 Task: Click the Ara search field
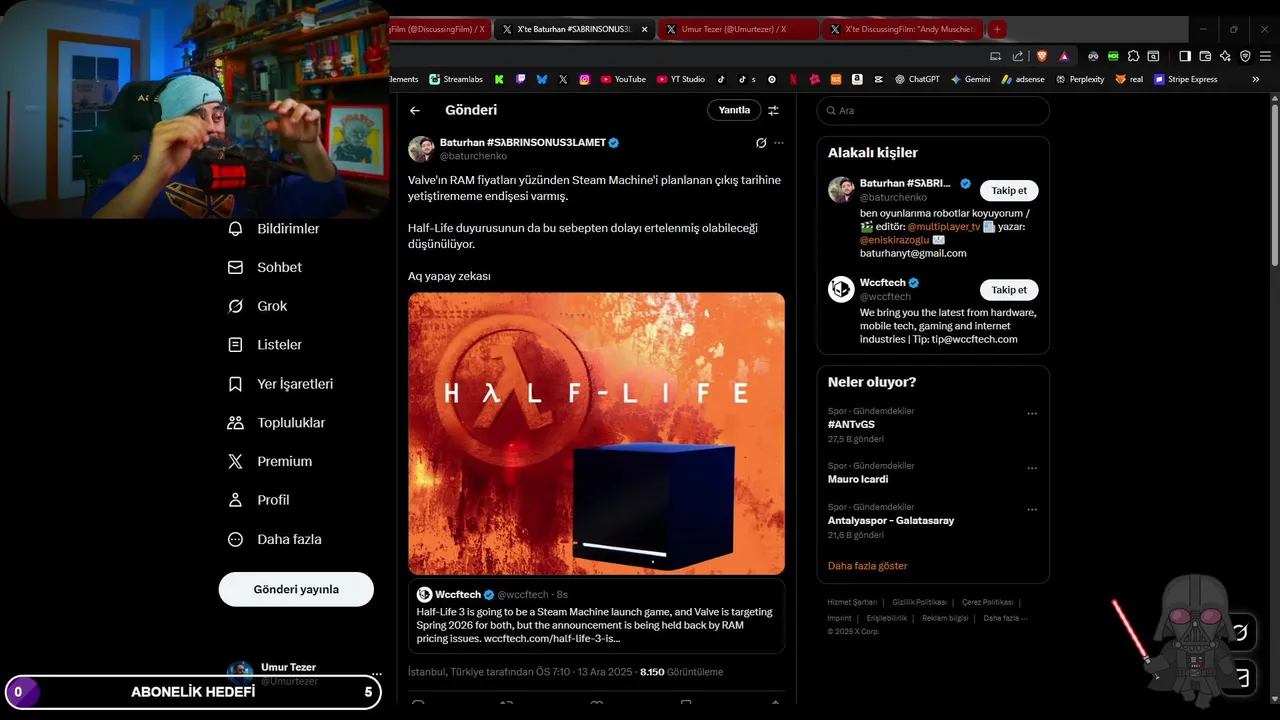933,110
